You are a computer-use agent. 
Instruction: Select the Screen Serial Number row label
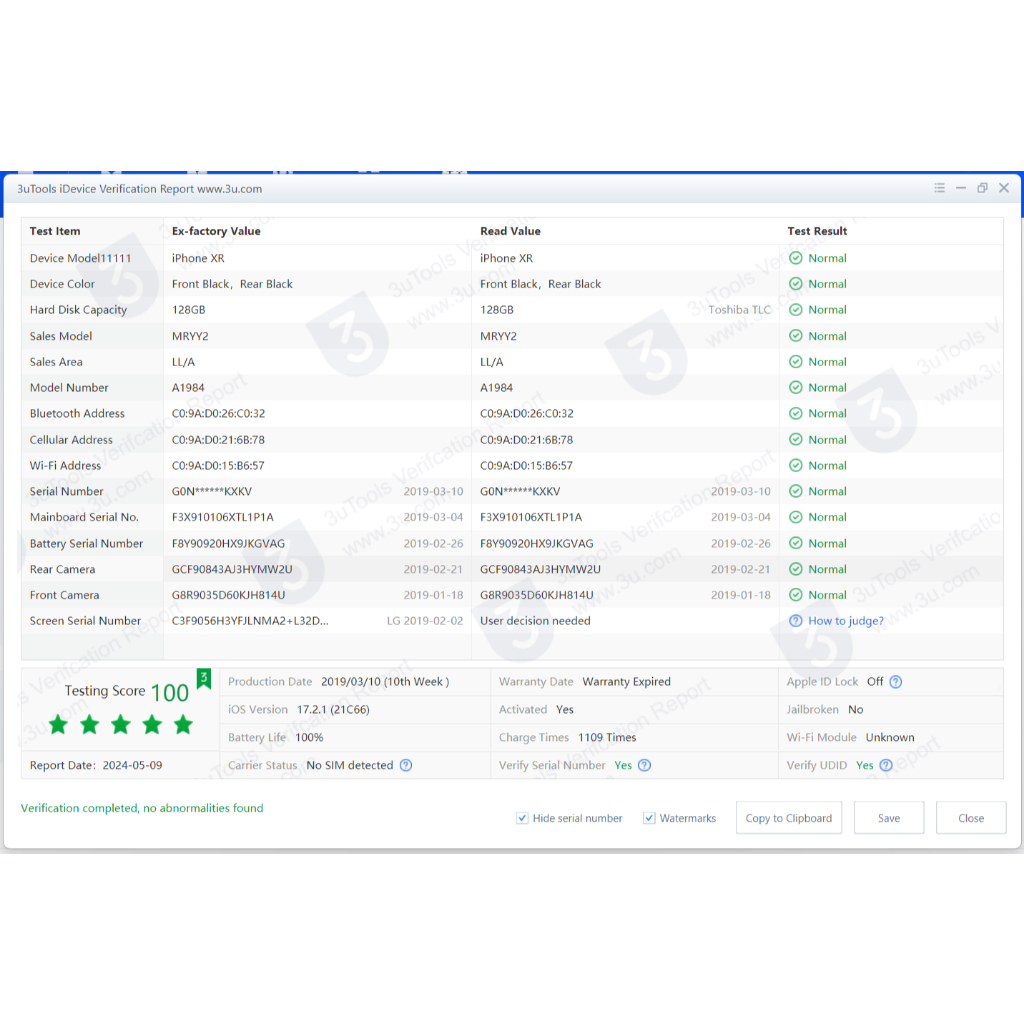pos(85,621)
